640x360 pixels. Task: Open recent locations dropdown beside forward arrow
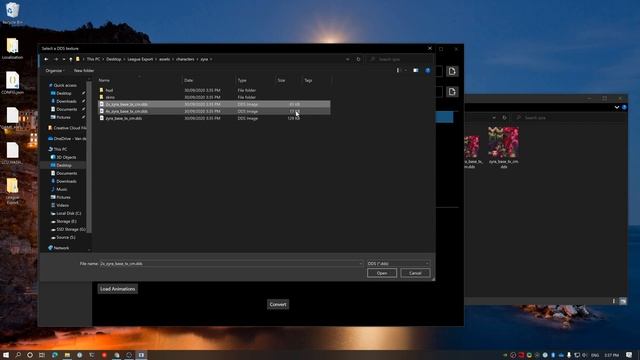tap(63, 59)
